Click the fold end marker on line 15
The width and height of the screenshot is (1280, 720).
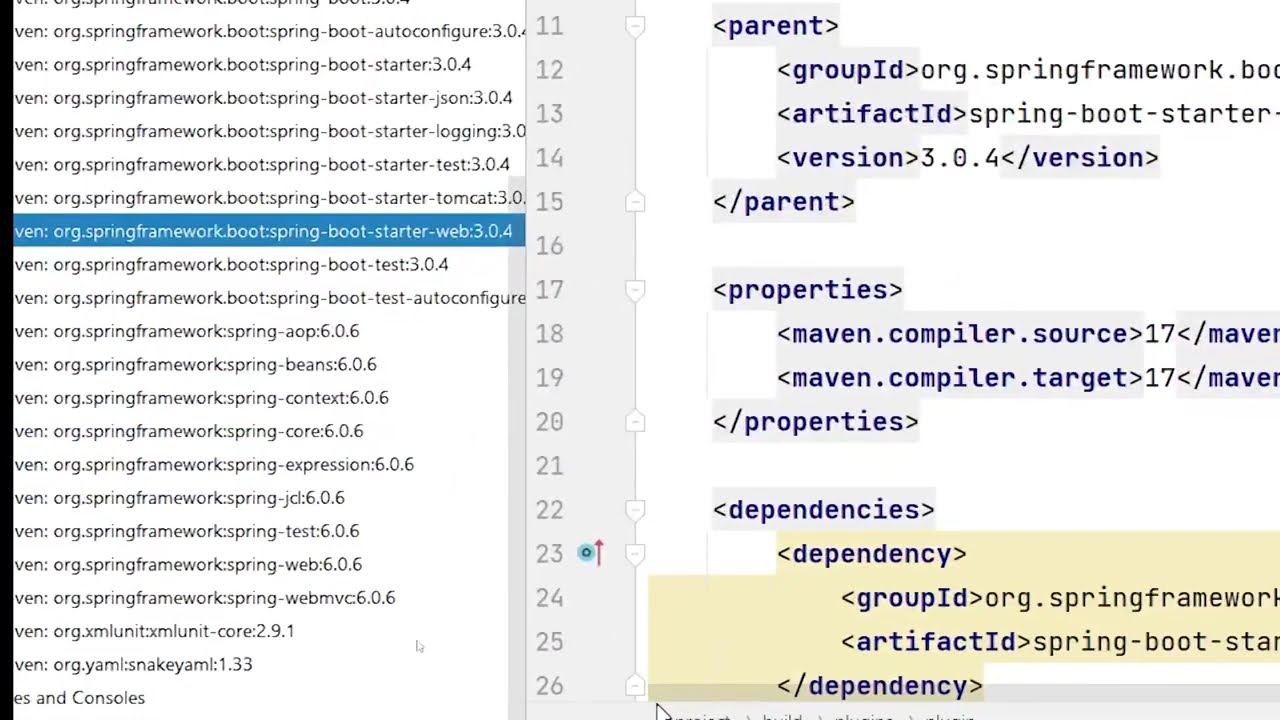pos(635,202)
